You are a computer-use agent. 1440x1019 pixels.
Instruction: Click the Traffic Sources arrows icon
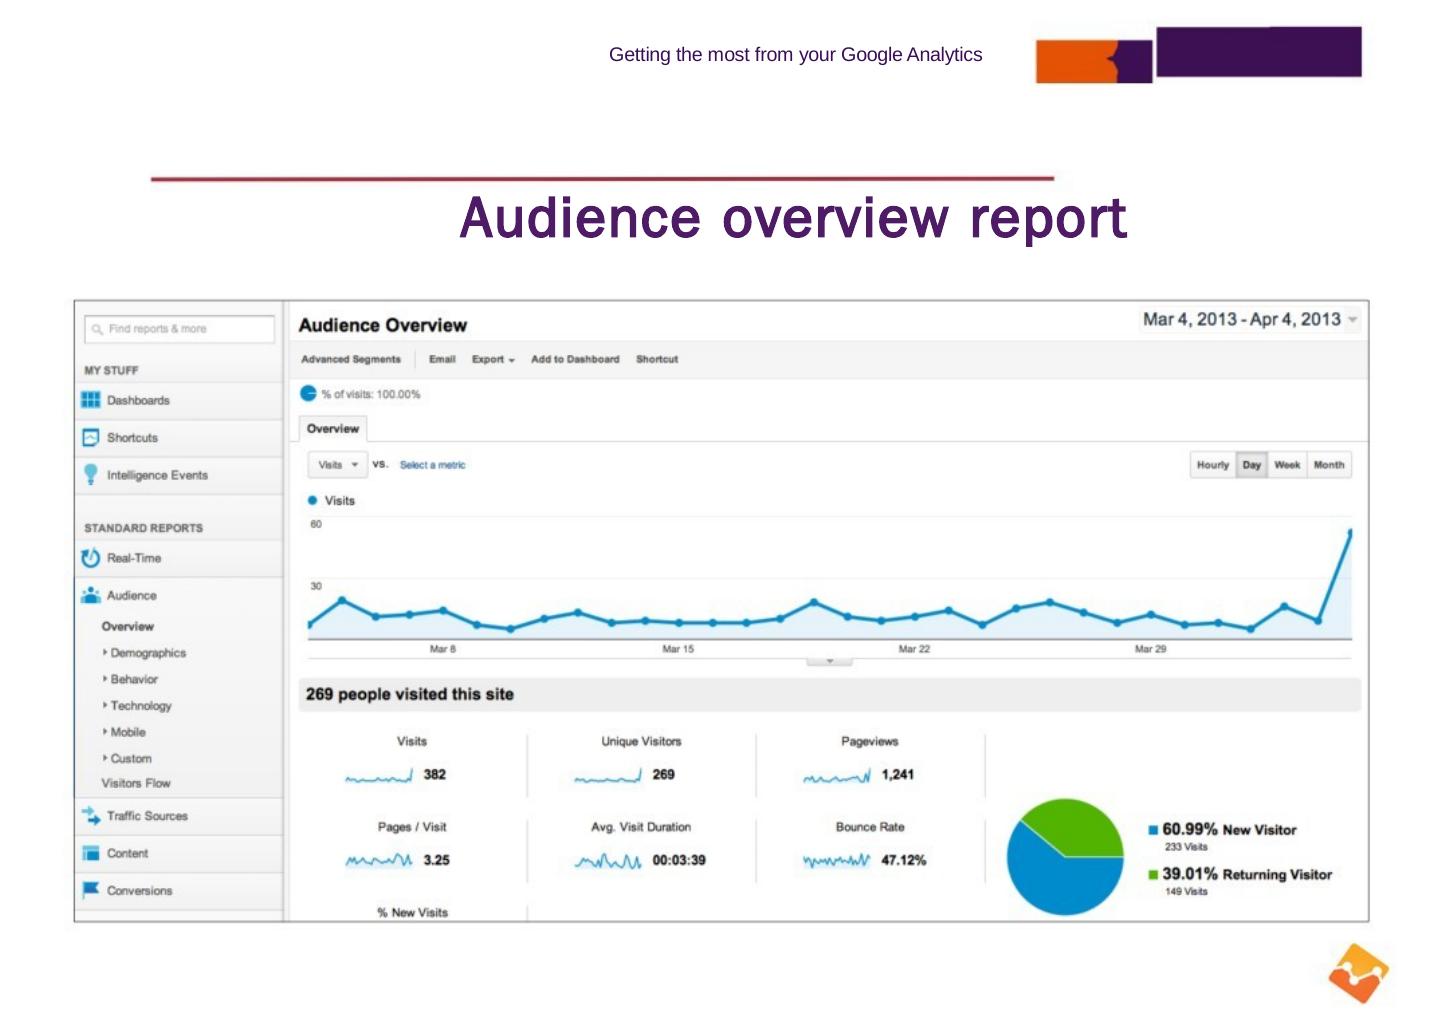(x=90, y=816)
